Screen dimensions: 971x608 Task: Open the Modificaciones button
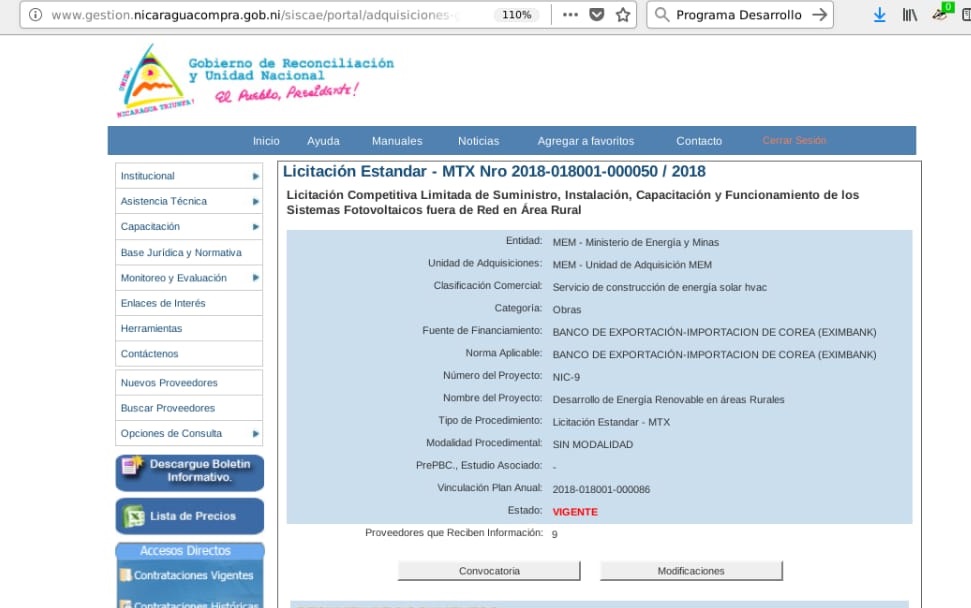click(691, 571)
